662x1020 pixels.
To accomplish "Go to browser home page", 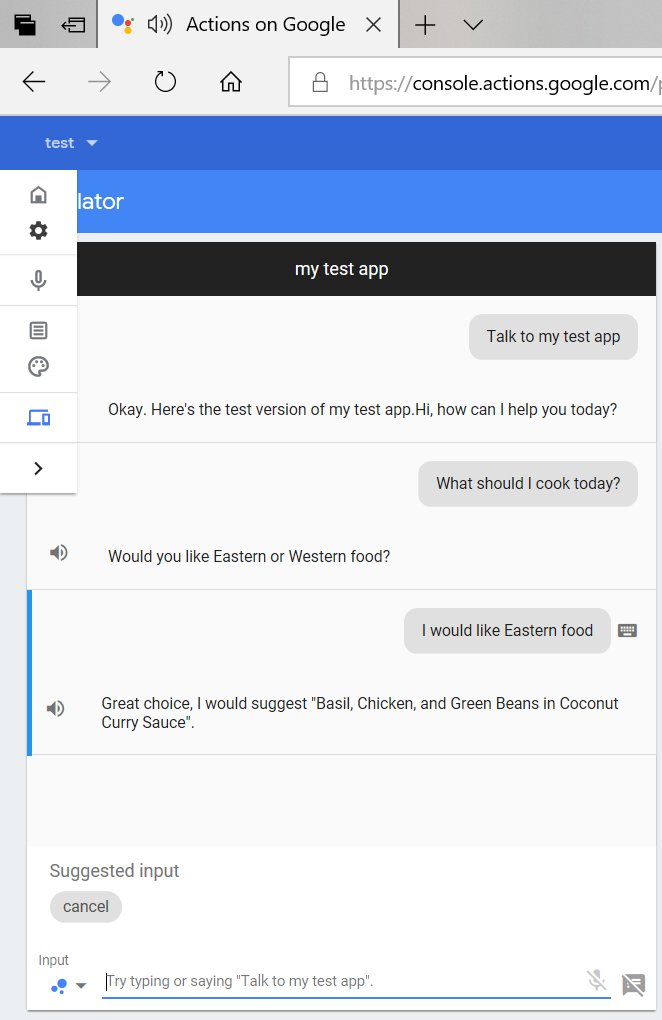I will tap(231, 82).
